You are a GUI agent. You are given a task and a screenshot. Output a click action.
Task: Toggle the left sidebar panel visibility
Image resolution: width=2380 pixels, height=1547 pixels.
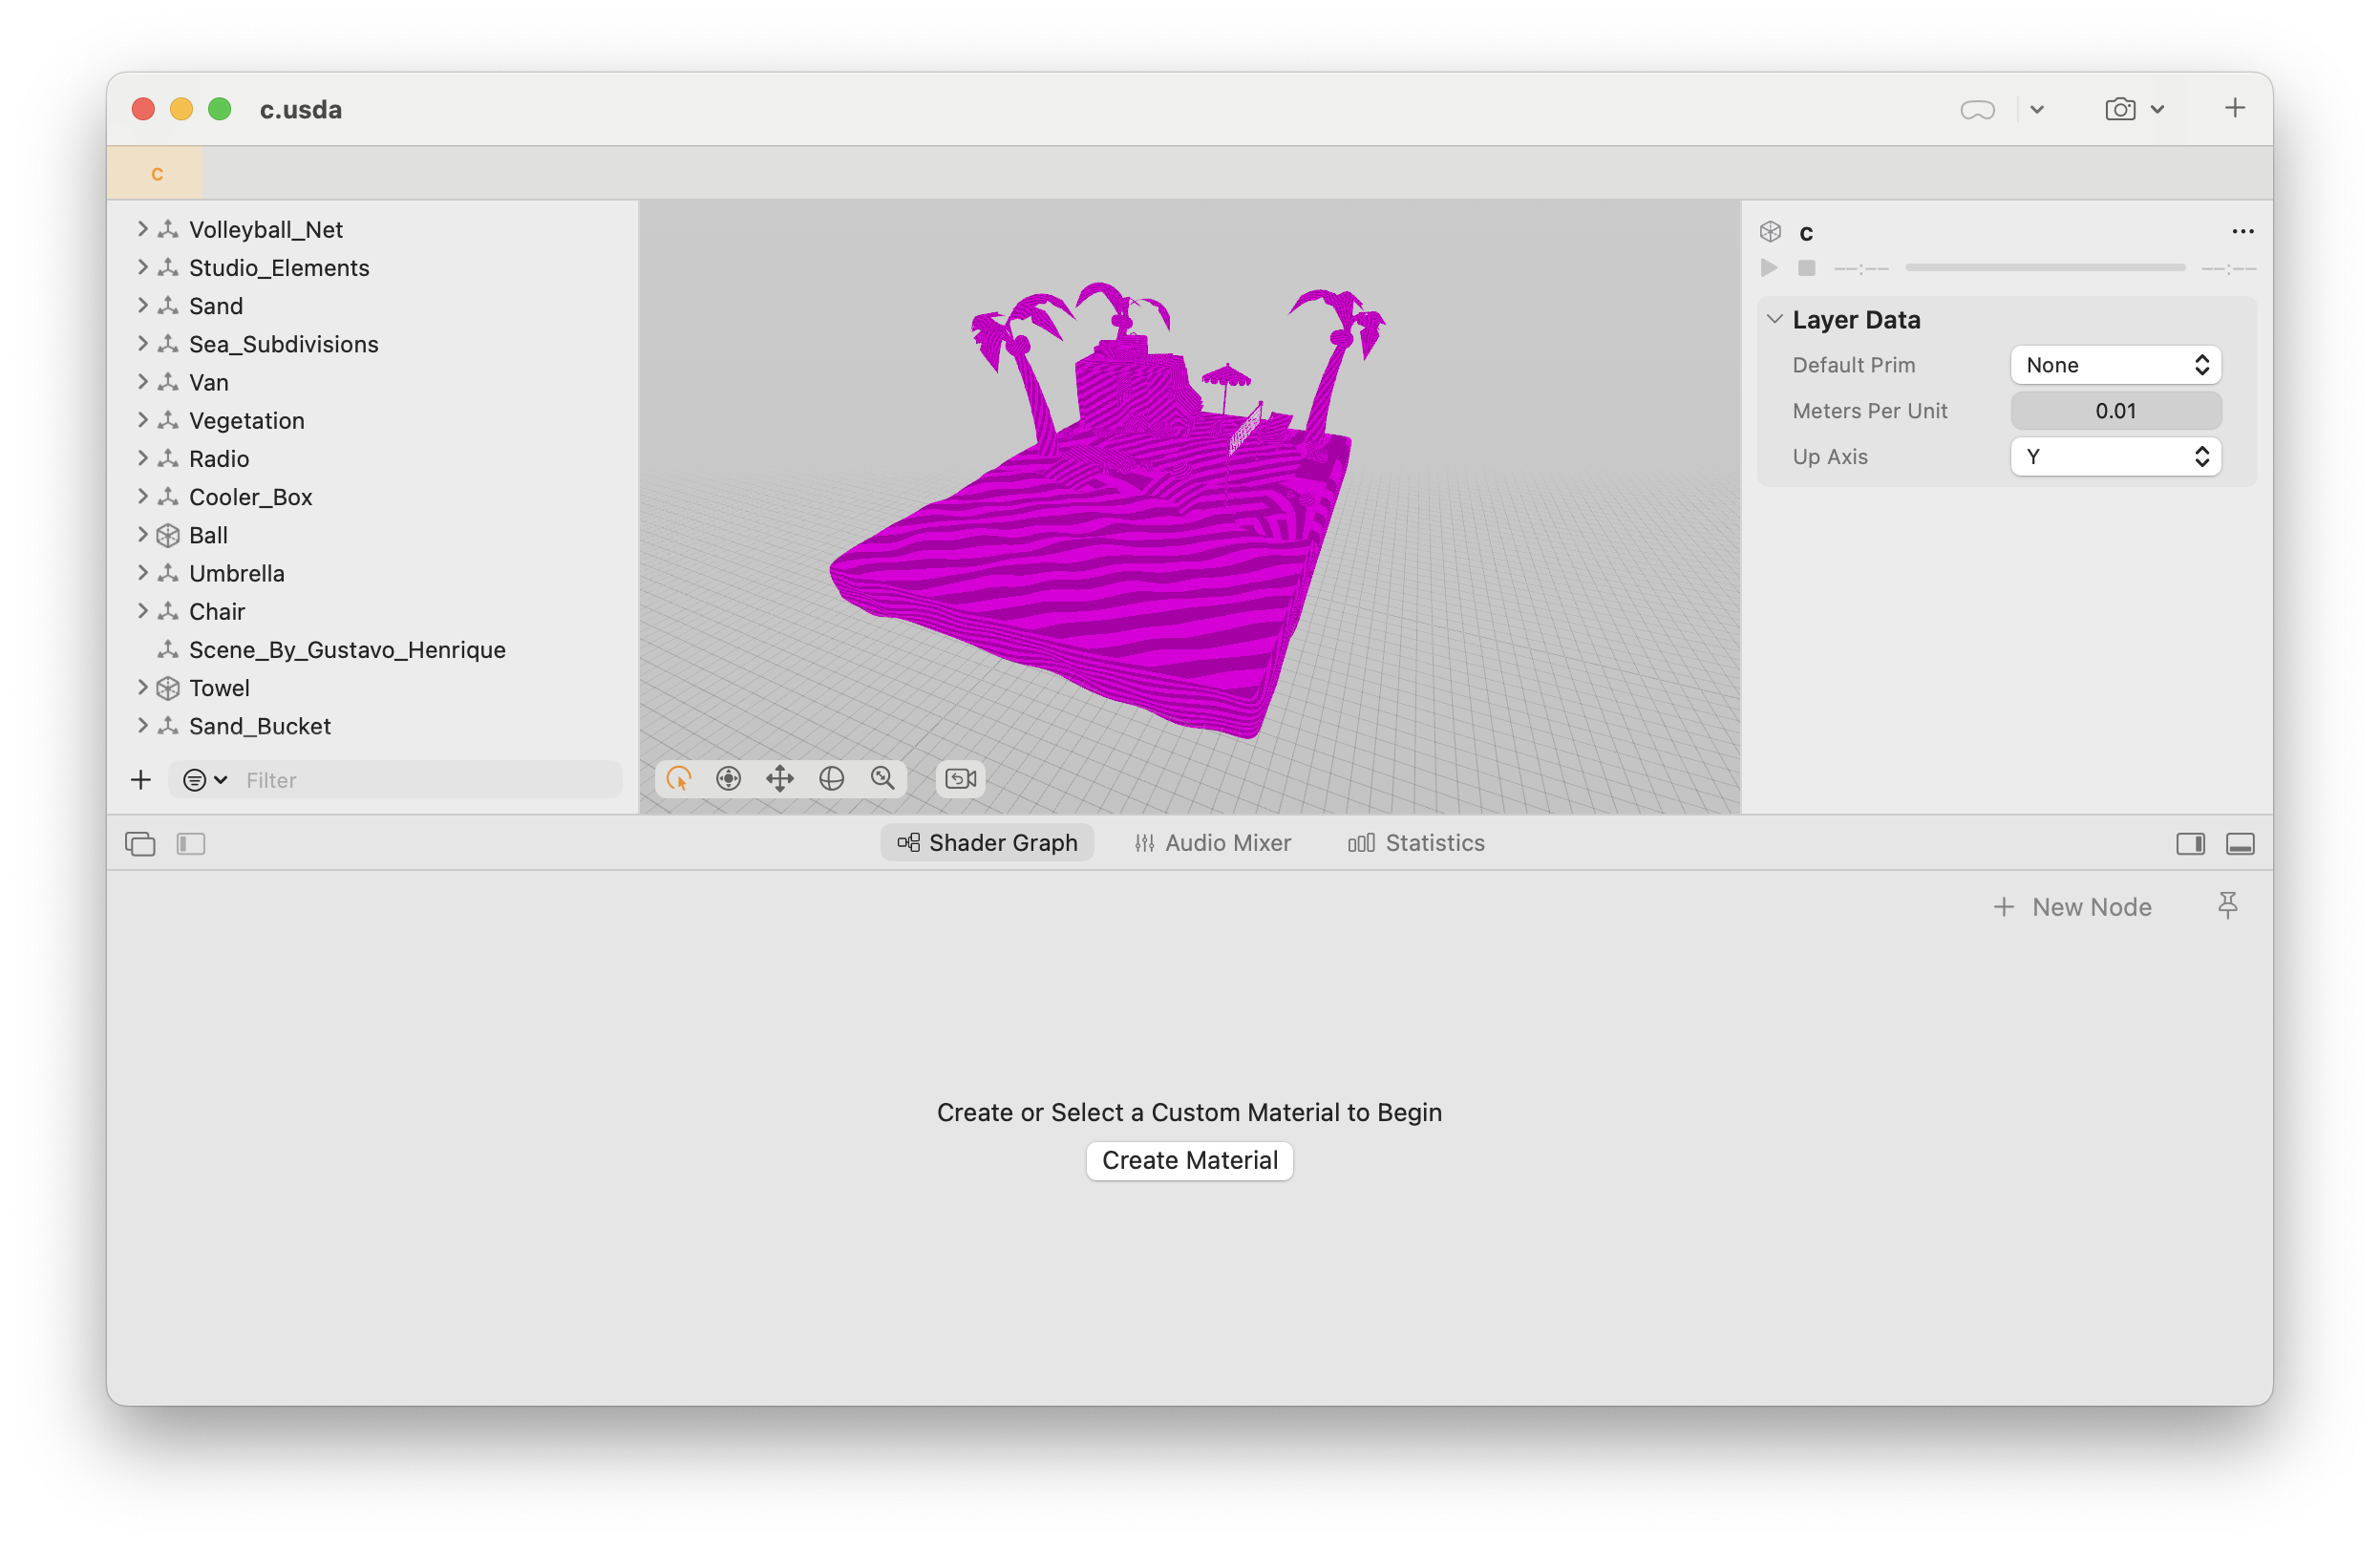pos(191,844)
